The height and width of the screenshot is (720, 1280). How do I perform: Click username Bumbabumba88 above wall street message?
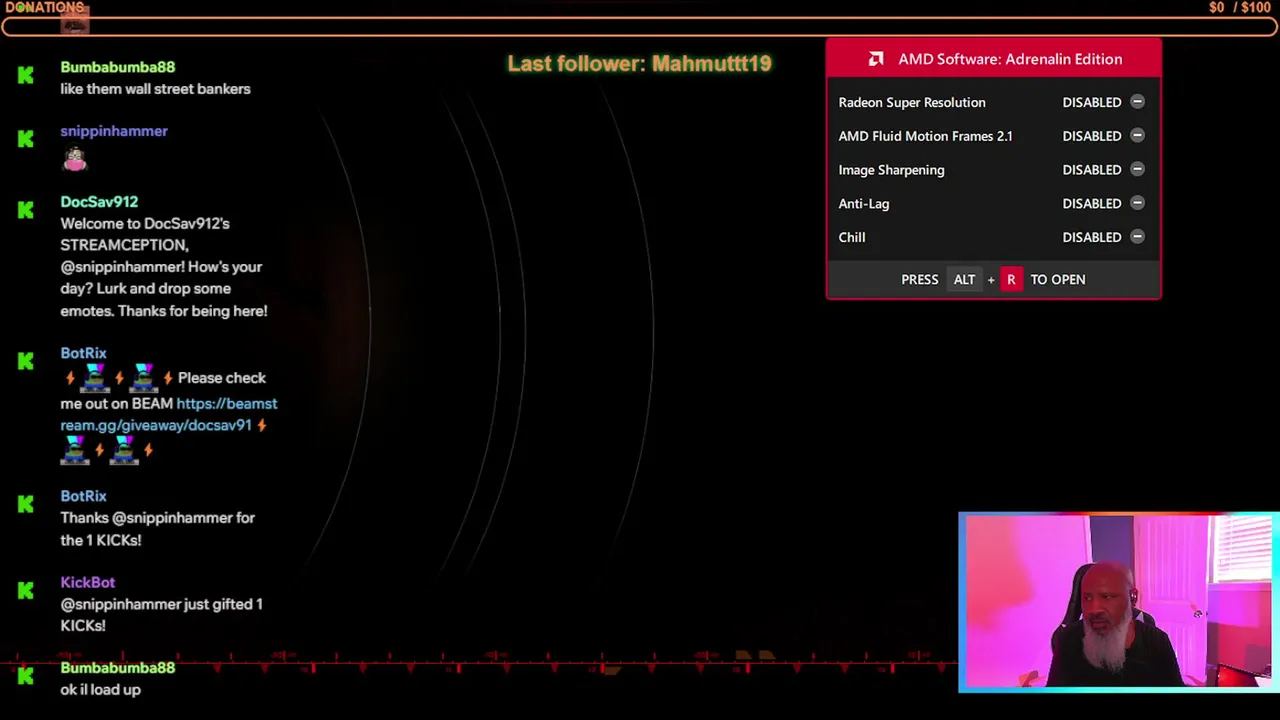point(117,67)
